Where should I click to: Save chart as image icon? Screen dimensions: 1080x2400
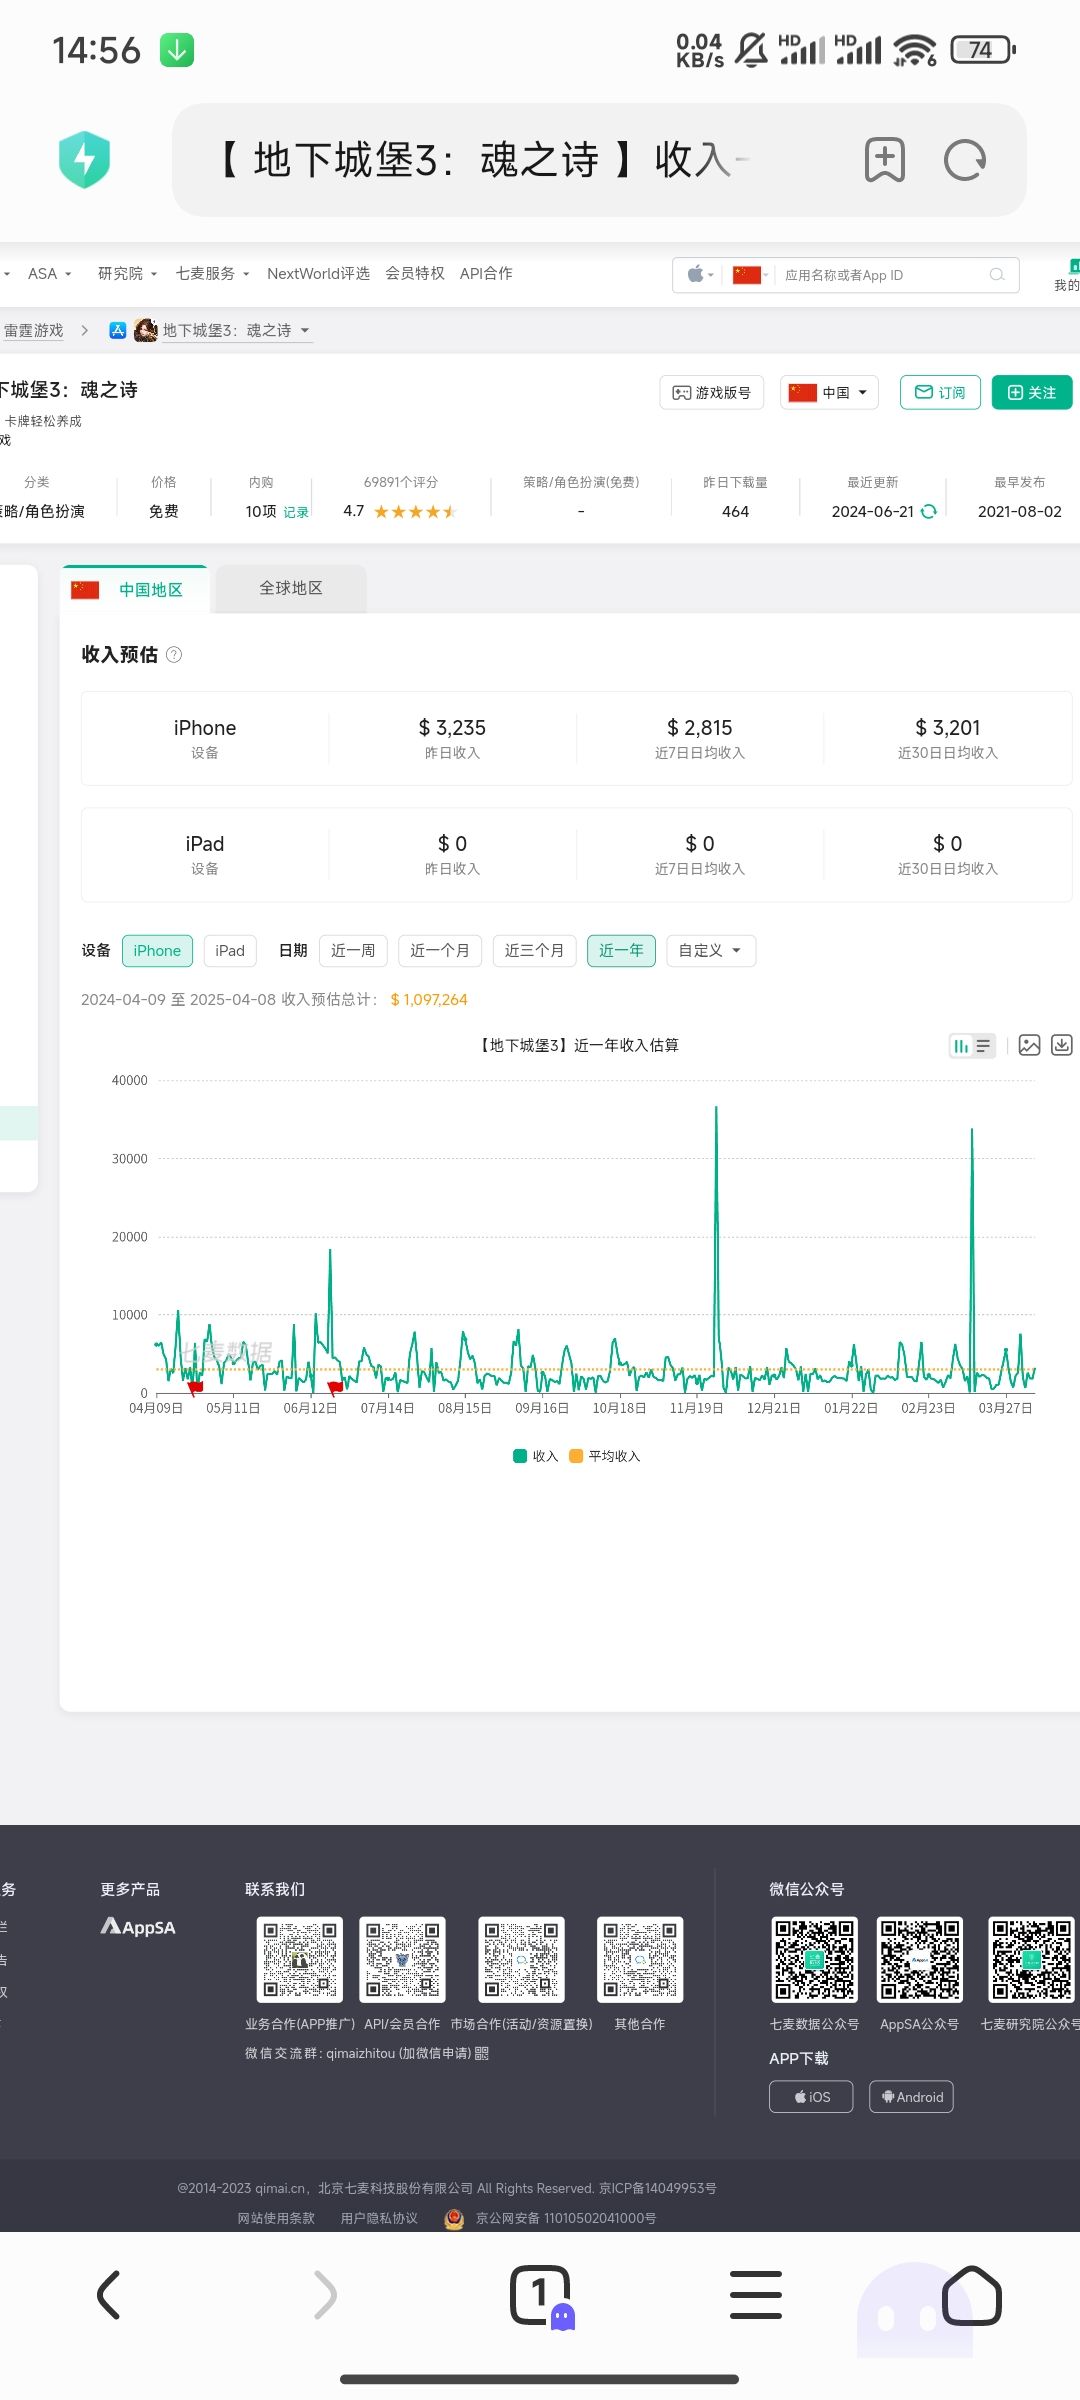(1029, 1045)
